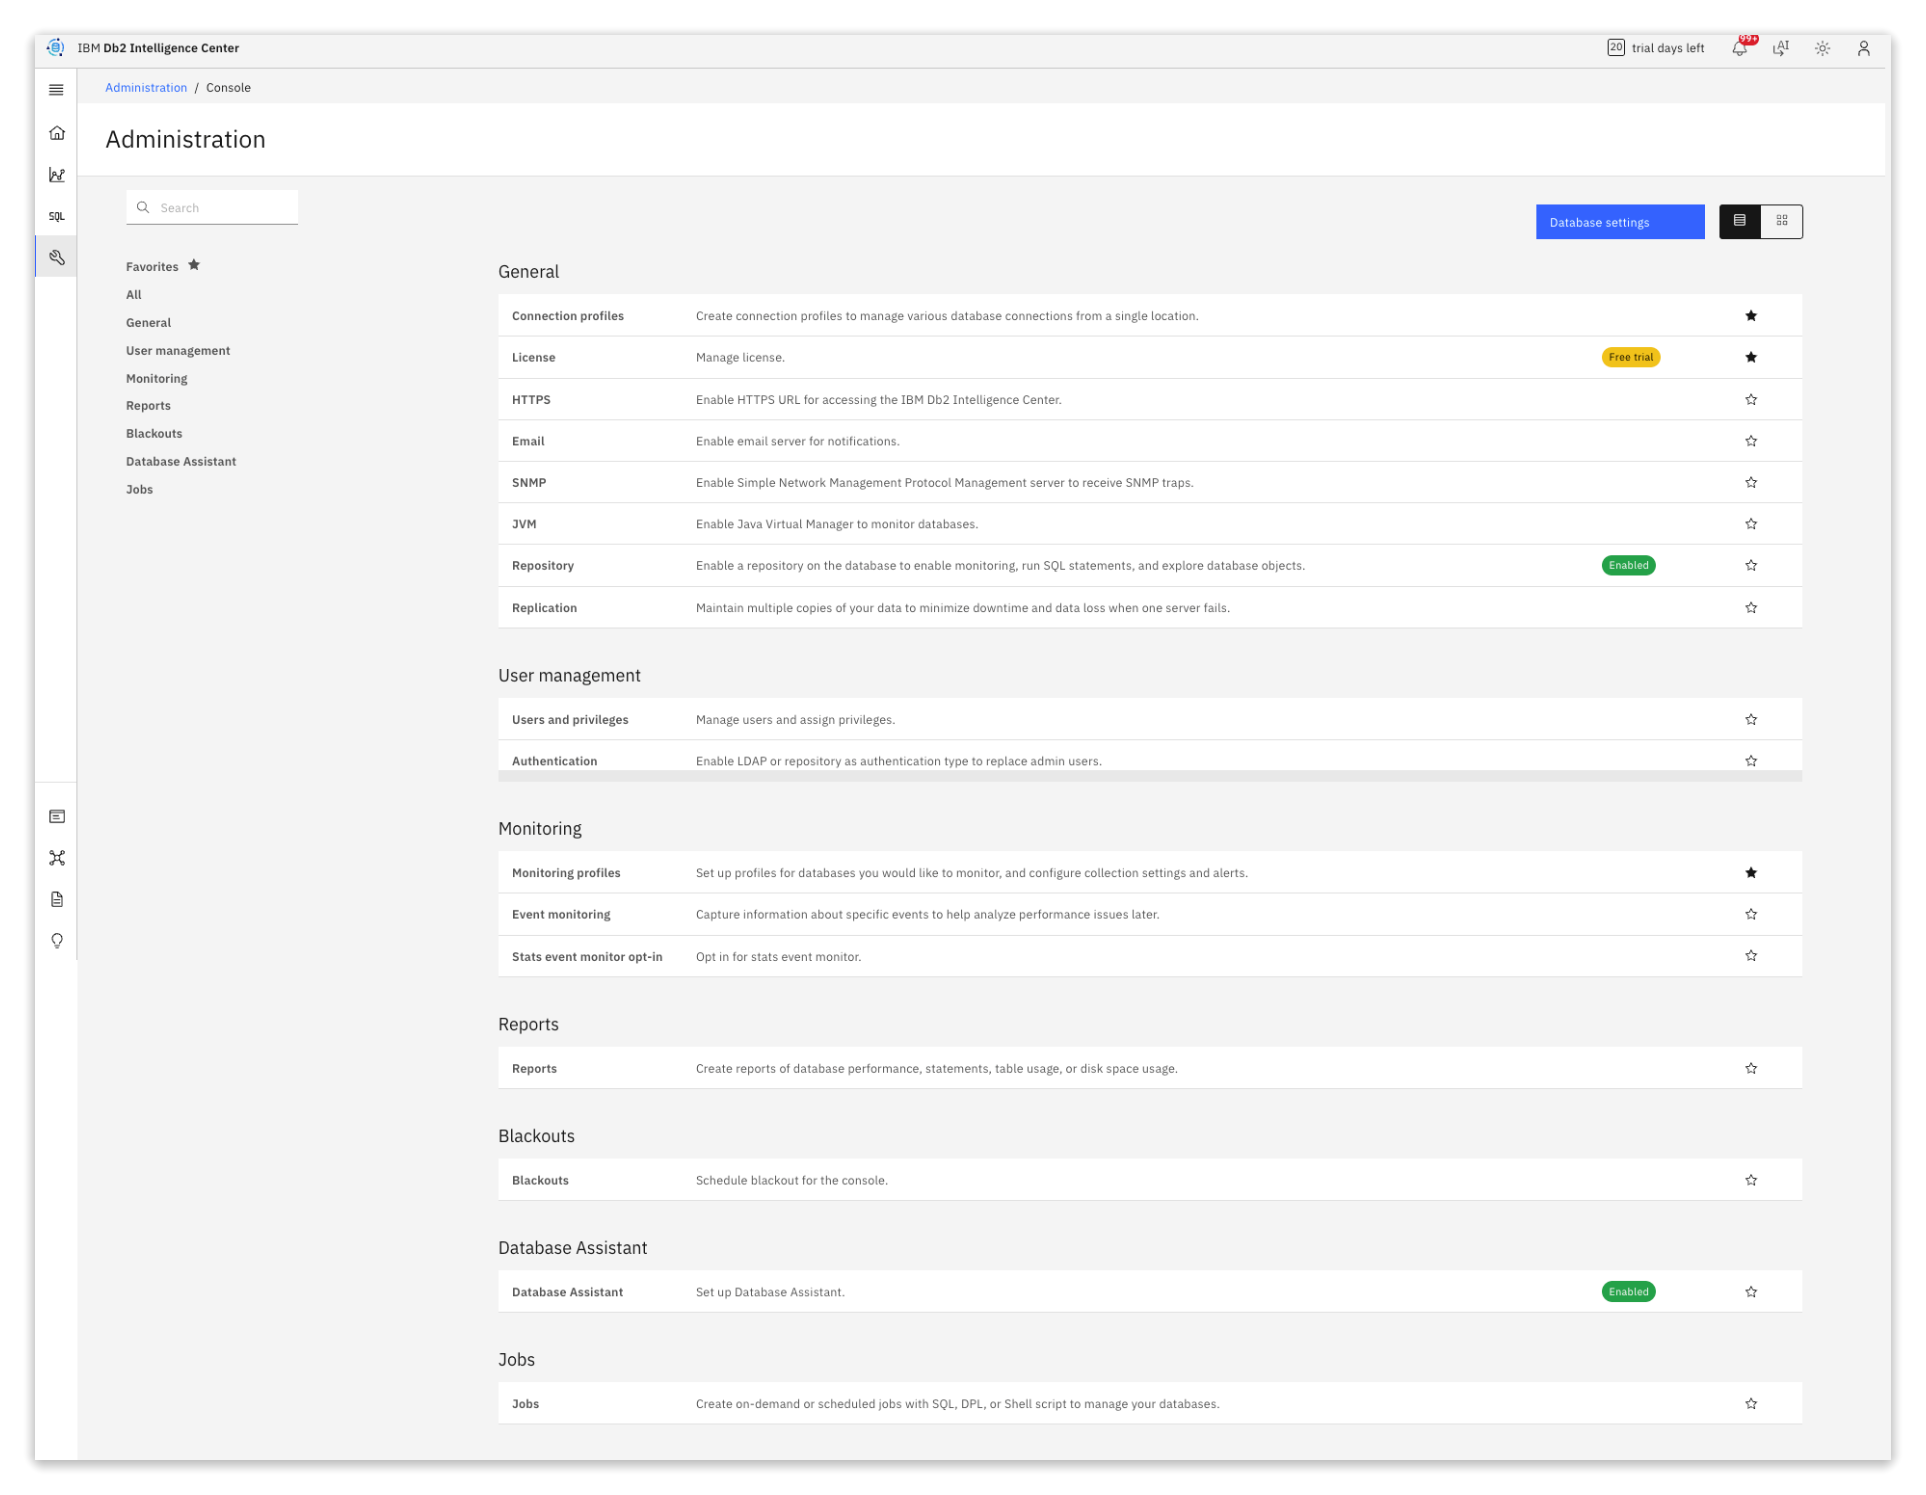Screen dimensions: 1926x1495
Task: Select User management category filter
Action: click(178, 351)
